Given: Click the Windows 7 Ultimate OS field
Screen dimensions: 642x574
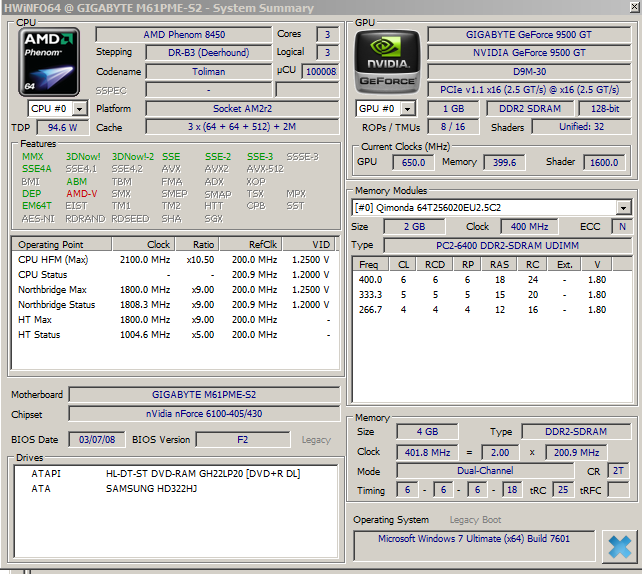Looking at the screenshot, I should (x=474, y=546).
